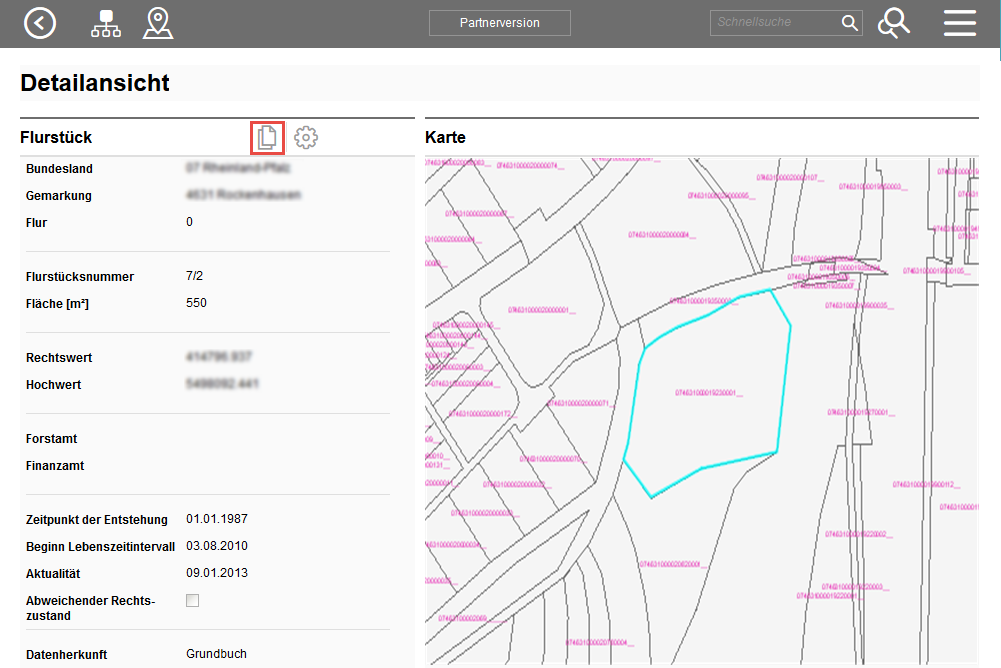Click the map location pin icon
Viewport: 1001px width, 668px height.
tap(157, 23)
